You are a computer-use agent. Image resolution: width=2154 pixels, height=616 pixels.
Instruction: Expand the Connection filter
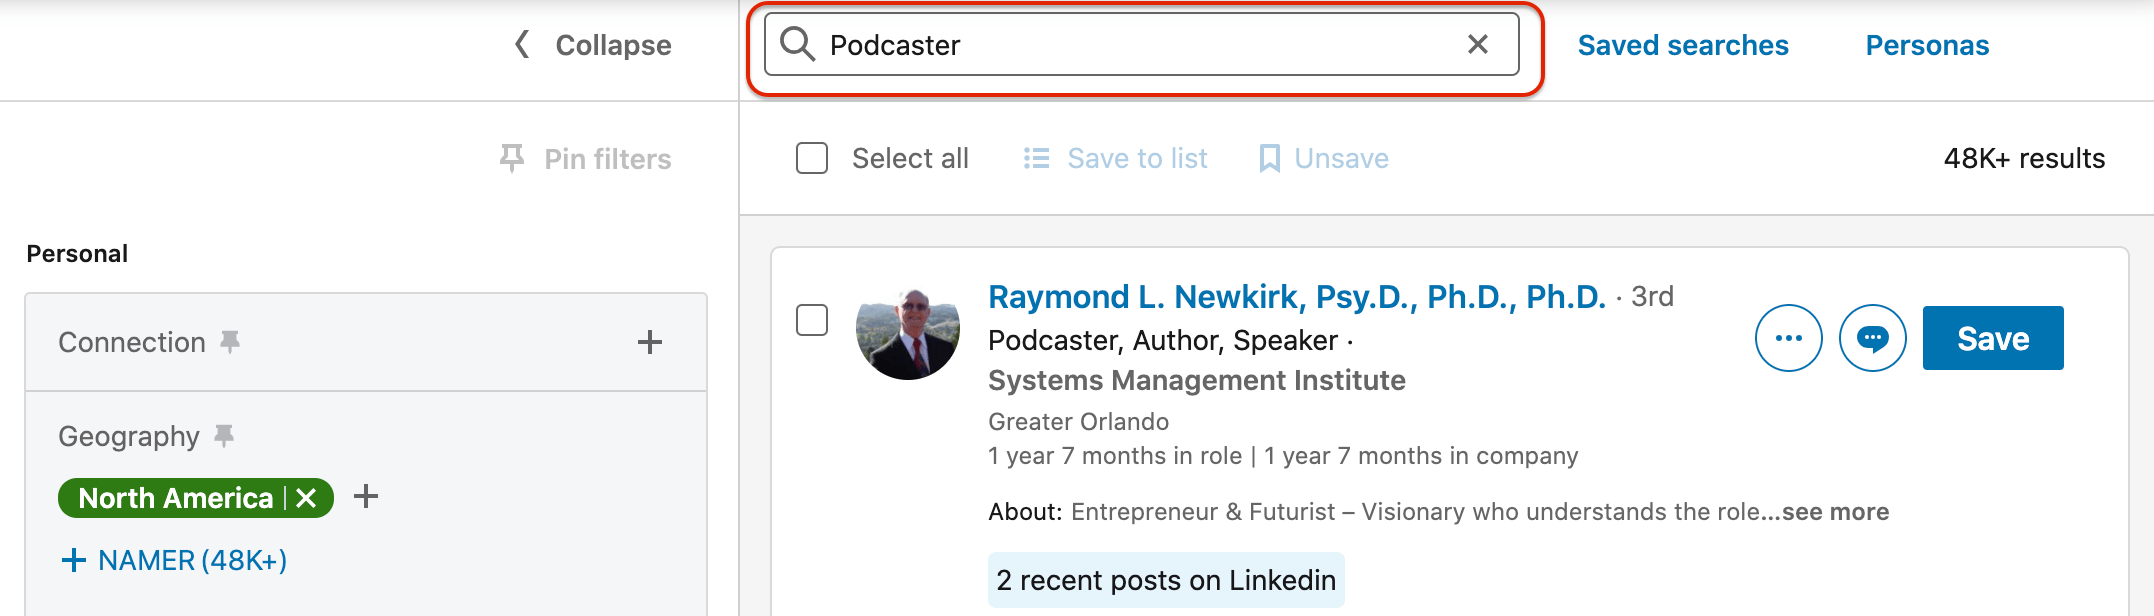(650, 342)
